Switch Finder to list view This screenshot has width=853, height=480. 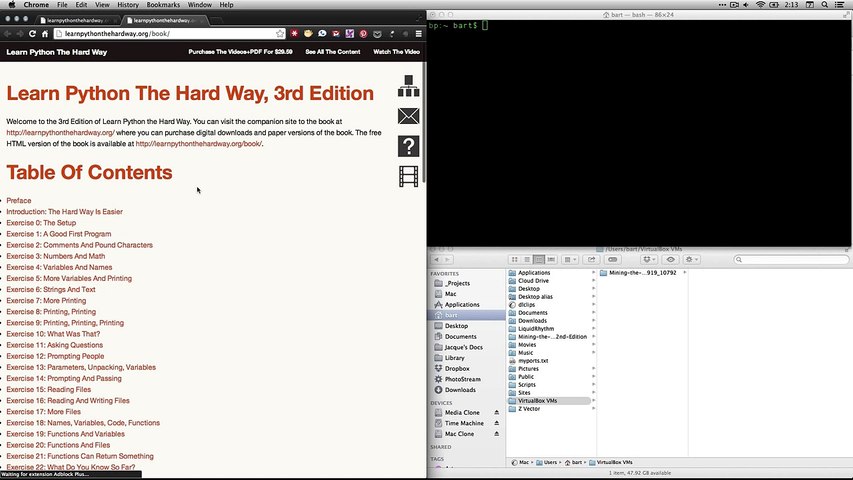527,260
